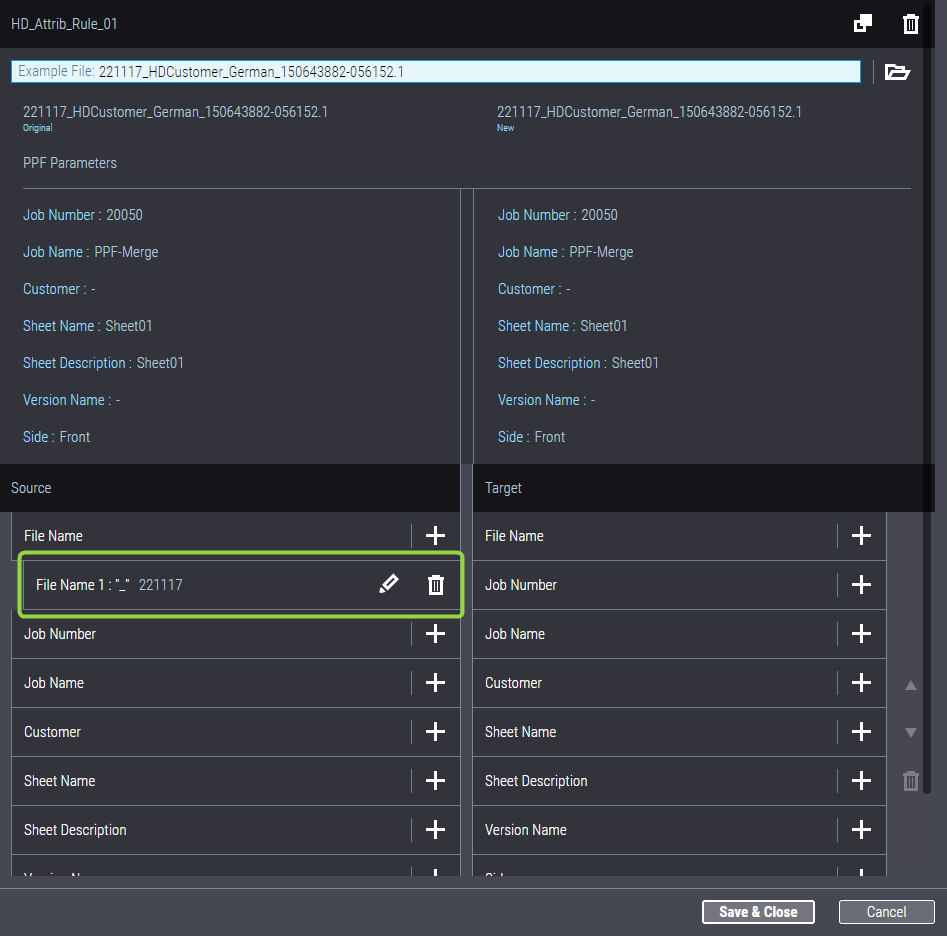Add Source Job Number with plus
The height and width of the screenshot is (936, 947).
coord(435,634)
